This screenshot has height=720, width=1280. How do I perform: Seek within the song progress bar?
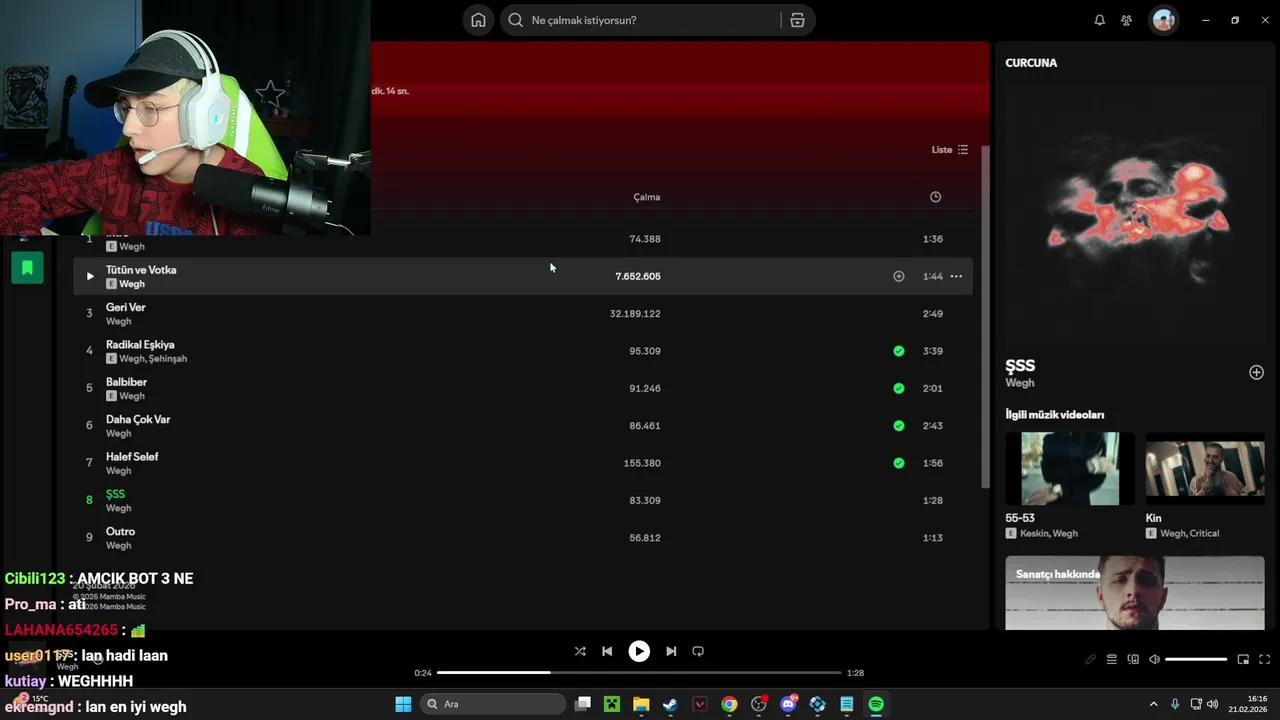click(639, 673)
